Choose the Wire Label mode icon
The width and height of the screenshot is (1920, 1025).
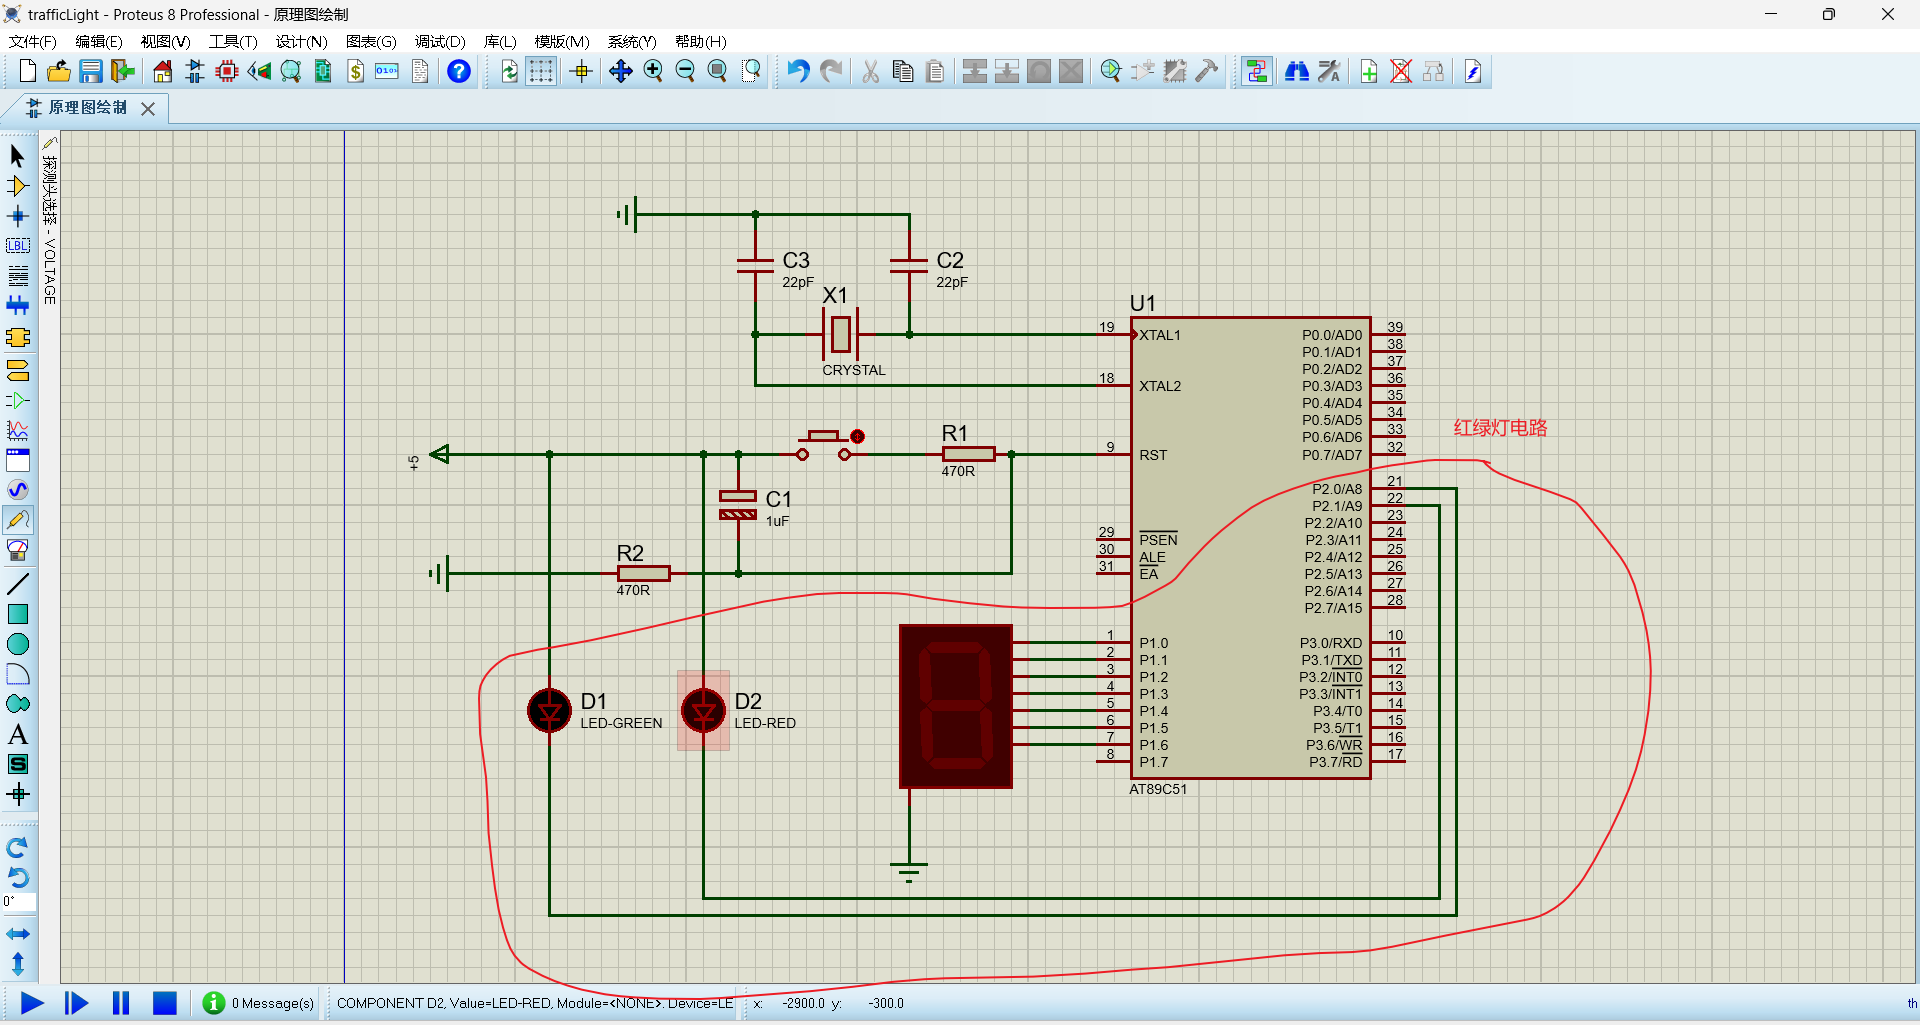[17, 246]
